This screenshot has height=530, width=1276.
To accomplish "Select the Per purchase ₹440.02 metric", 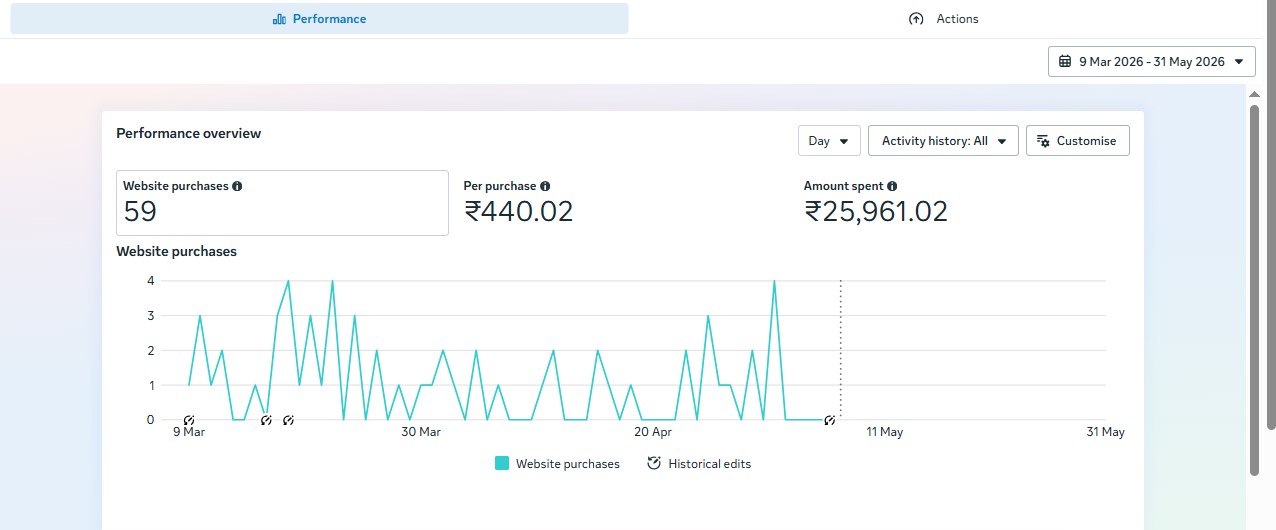I will [518, 203].
